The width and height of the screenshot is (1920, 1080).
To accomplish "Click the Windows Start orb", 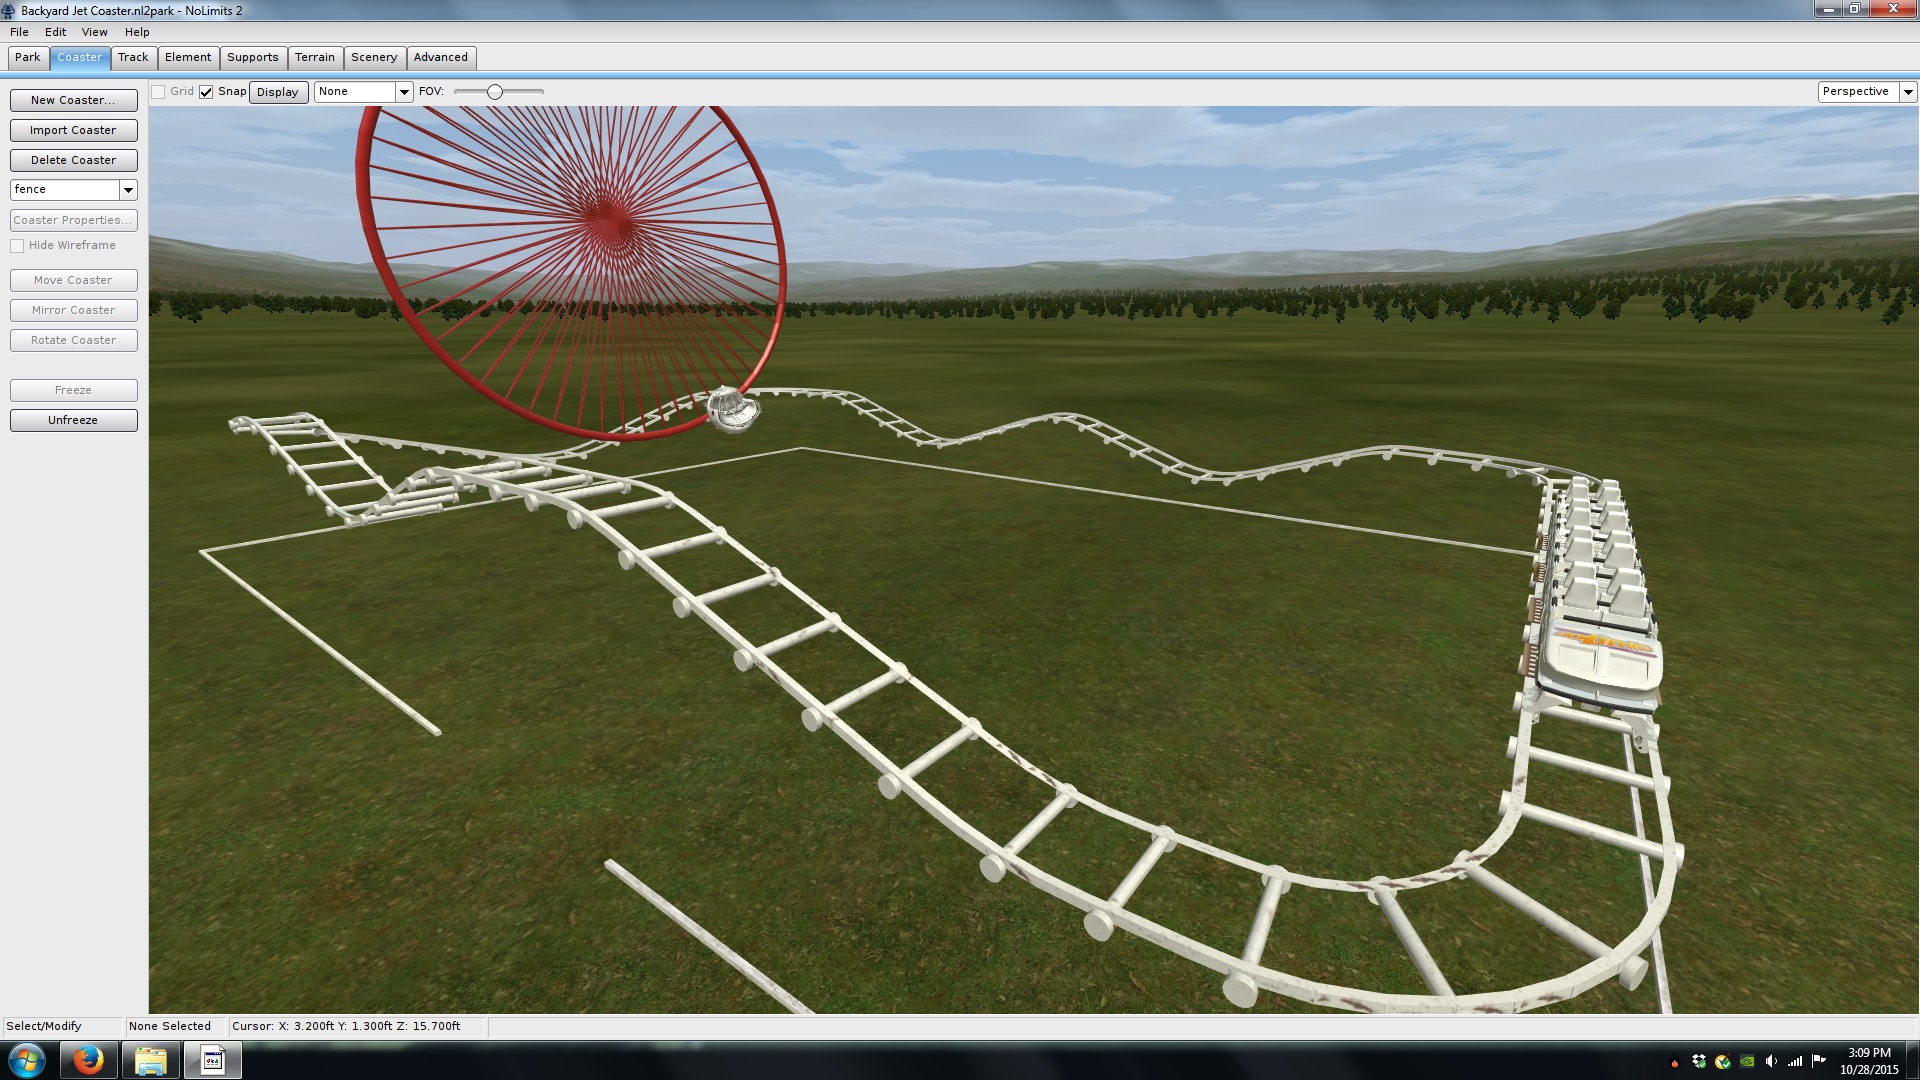I will 27,1060.
